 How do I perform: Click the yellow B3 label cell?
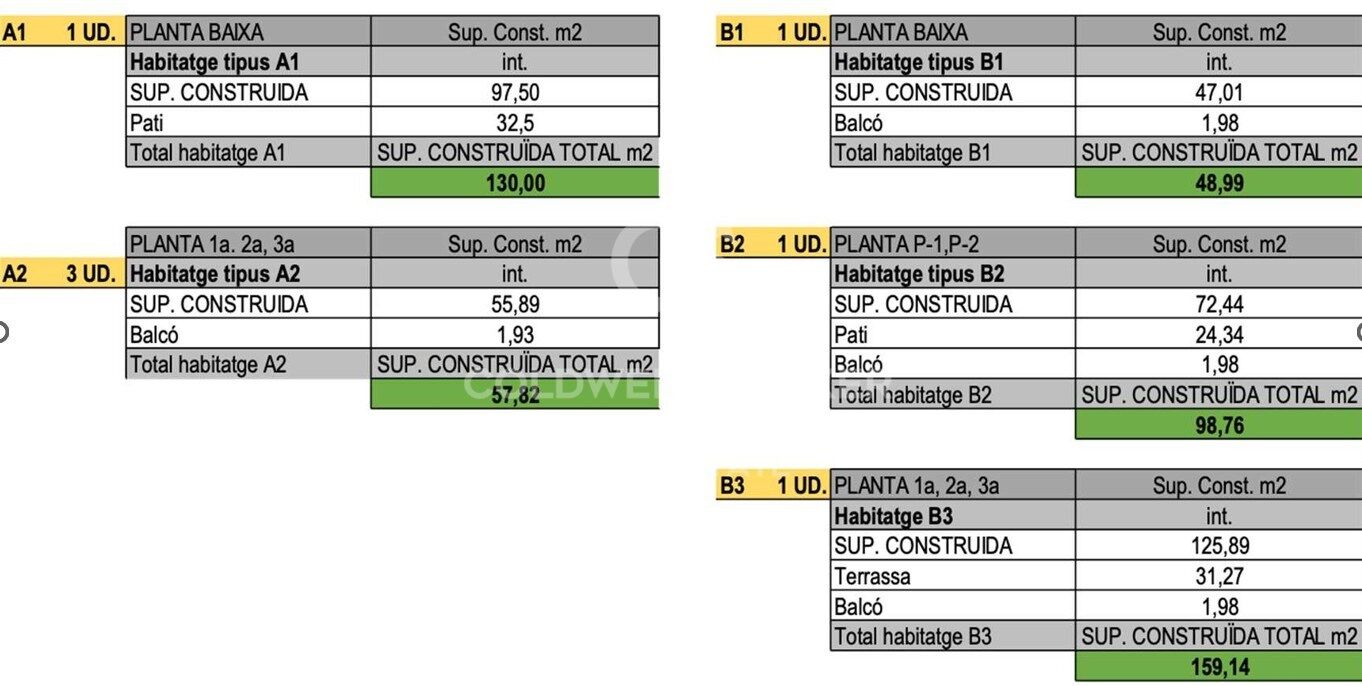pyautogui.click(x=733, y=486)
